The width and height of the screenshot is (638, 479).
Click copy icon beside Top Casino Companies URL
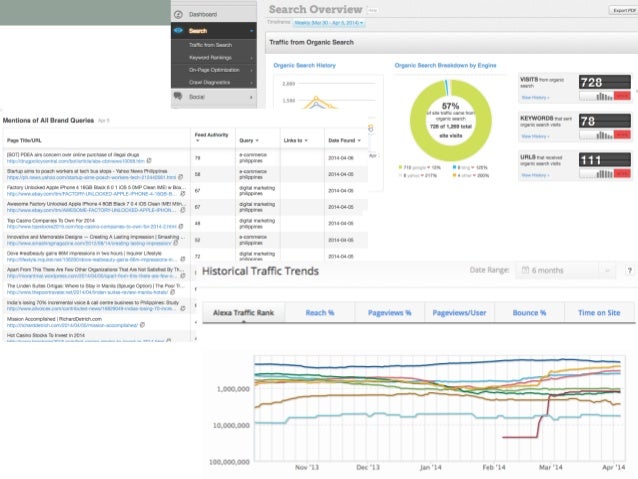click(181, 226)
